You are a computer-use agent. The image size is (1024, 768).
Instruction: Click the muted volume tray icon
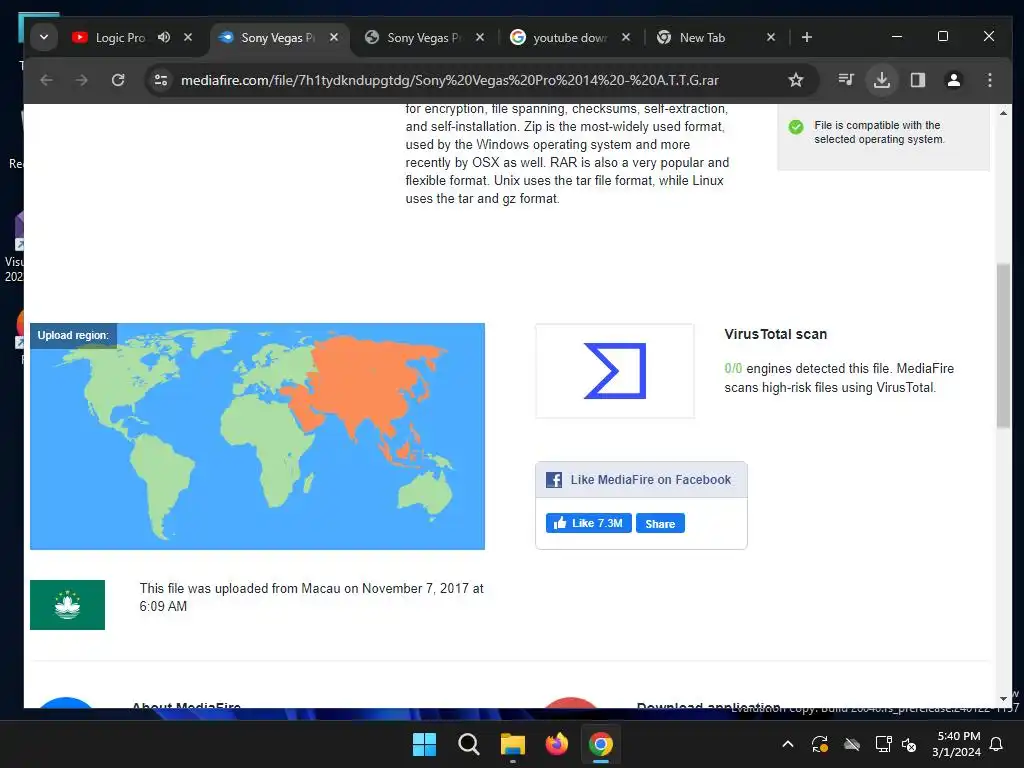909,744
